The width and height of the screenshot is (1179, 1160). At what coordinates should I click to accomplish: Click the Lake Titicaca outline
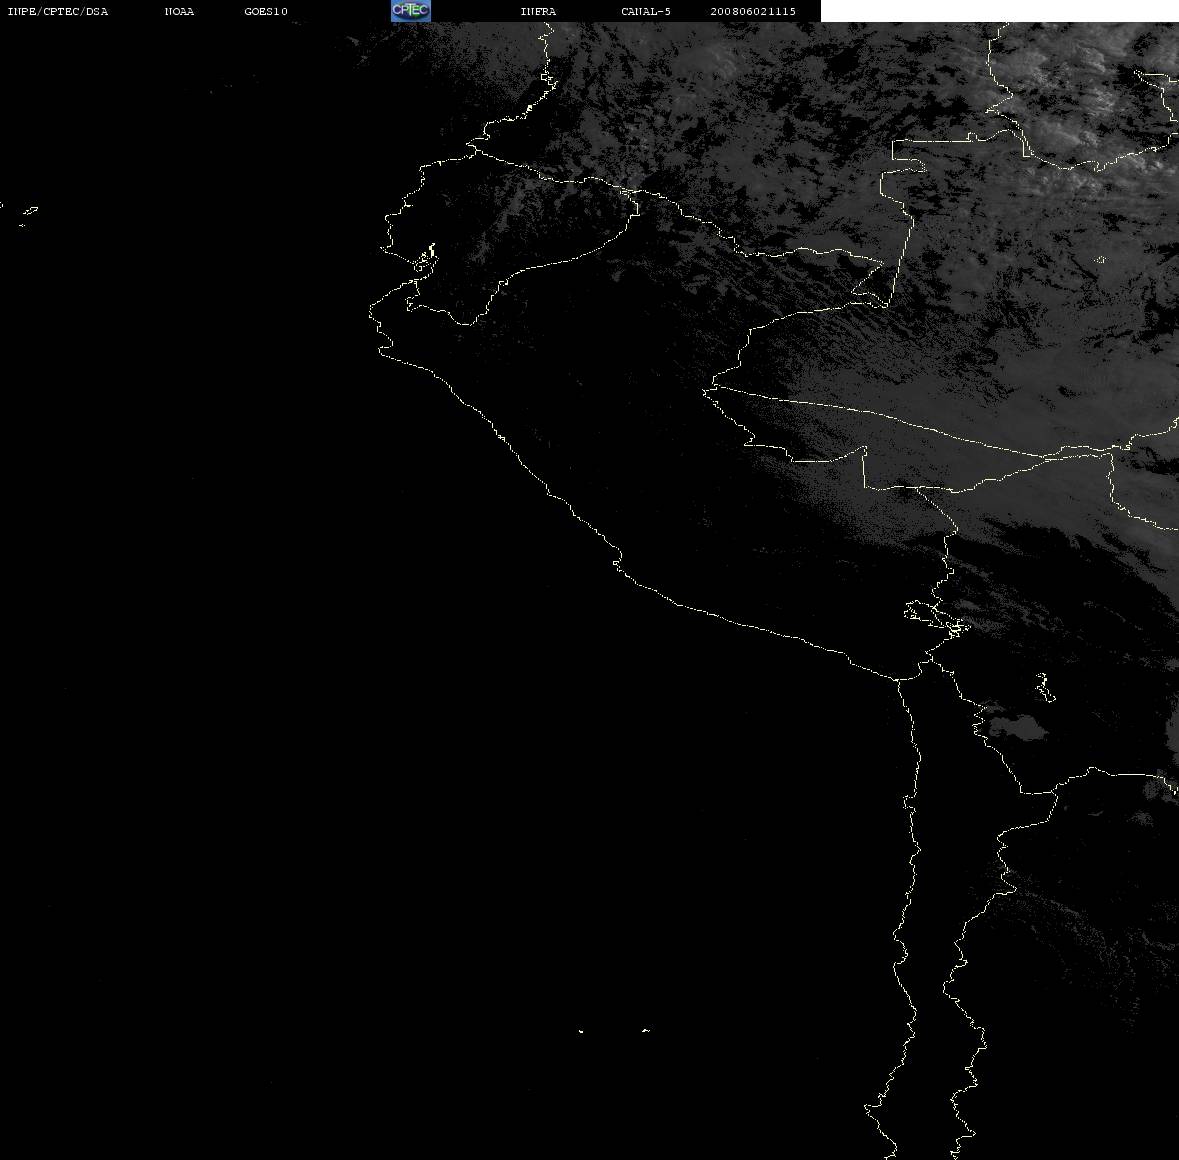[936, 618]
